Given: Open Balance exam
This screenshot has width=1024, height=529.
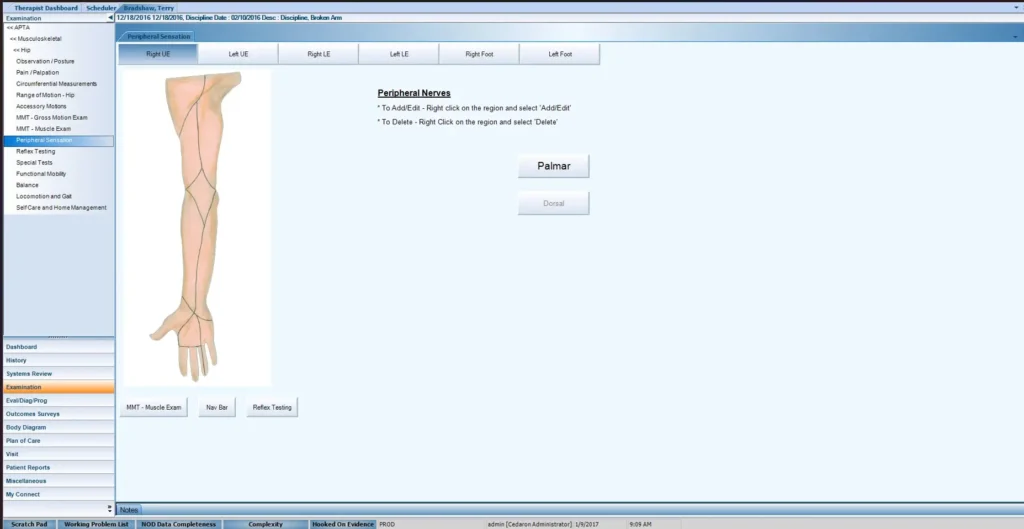Looking at the screenshot, I should point(27,185).
